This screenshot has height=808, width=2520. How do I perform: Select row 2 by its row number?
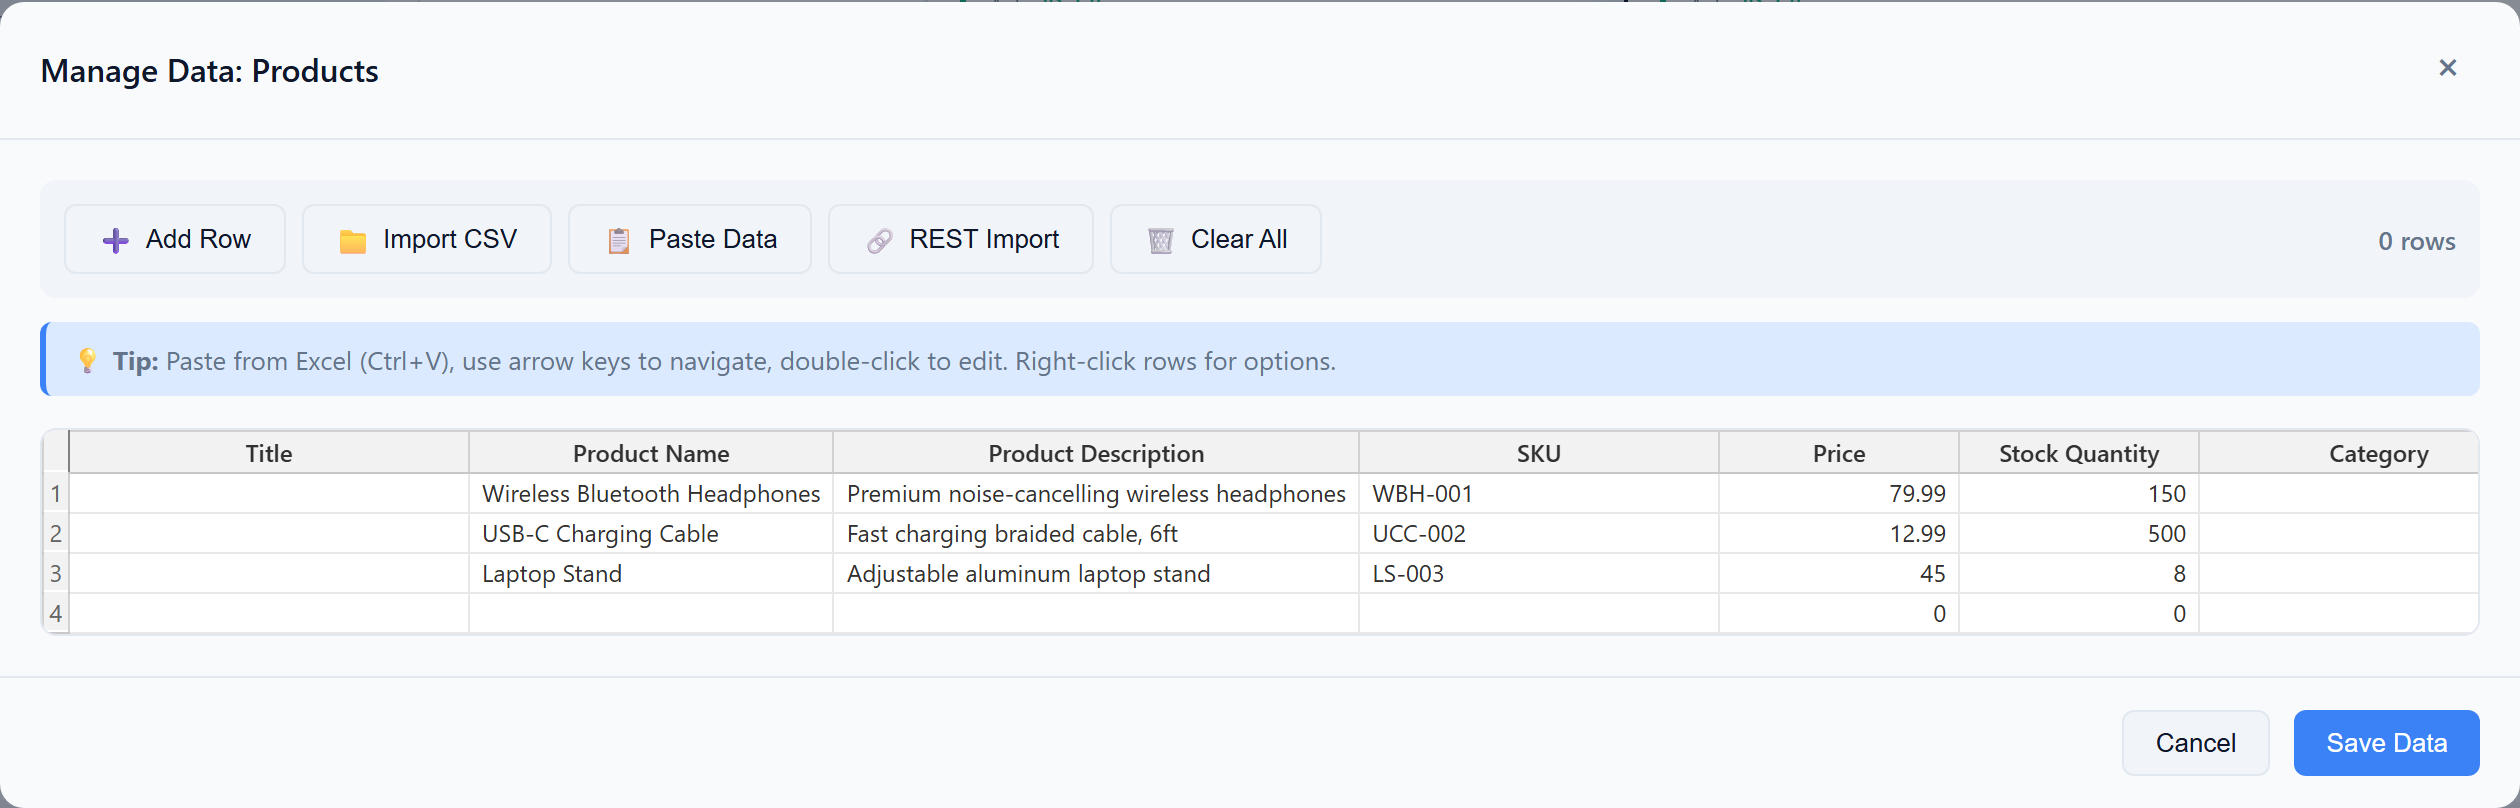click(56, 534)
